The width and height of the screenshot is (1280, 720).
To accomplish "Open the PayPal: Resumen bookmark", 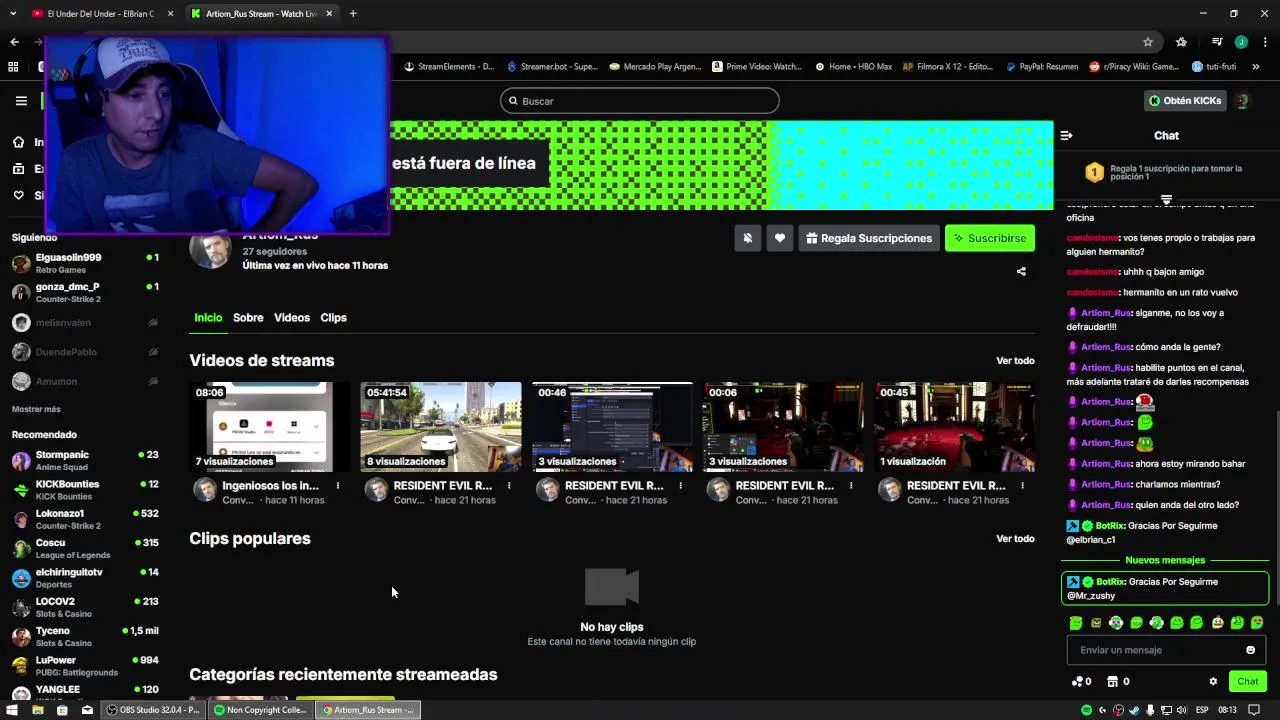I will (1040, 67).
